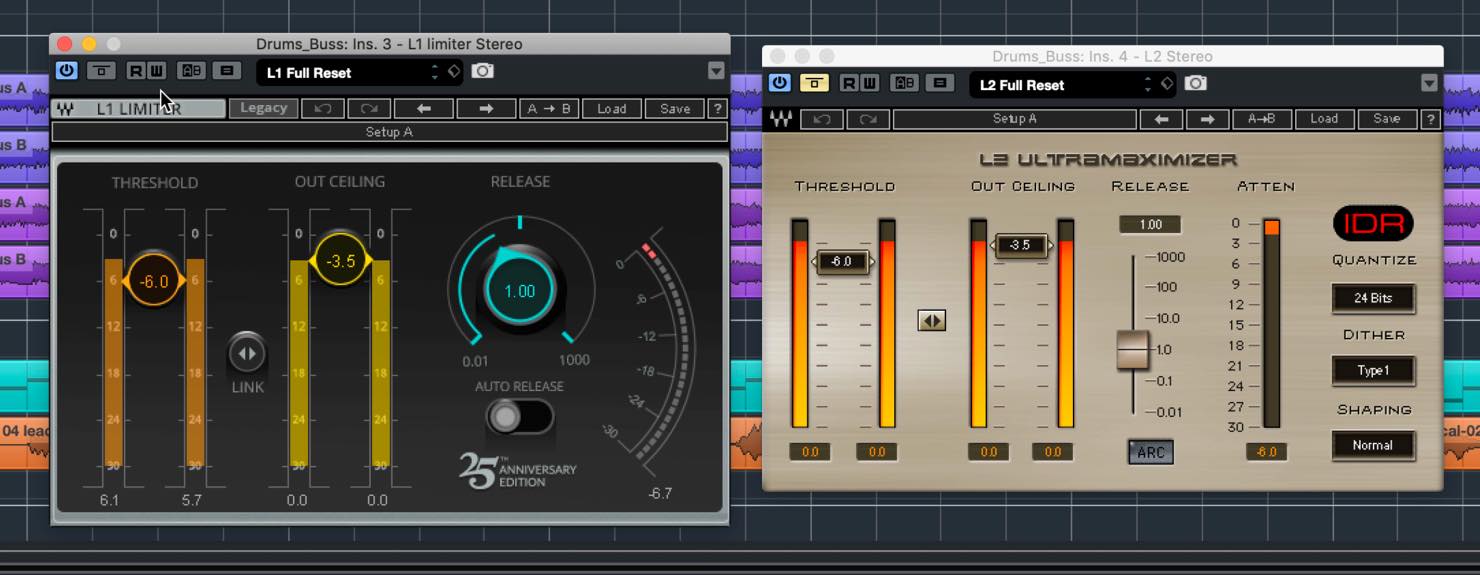
Task: Load next preset in L2 toolbar
Action: click(x=1207, y=119)
